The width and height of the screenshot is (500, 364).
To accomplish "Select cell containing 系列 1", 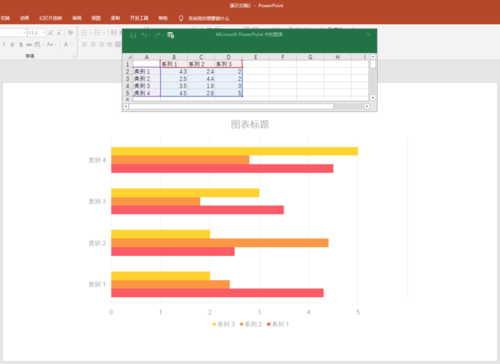I will click(x=174, y=64).
